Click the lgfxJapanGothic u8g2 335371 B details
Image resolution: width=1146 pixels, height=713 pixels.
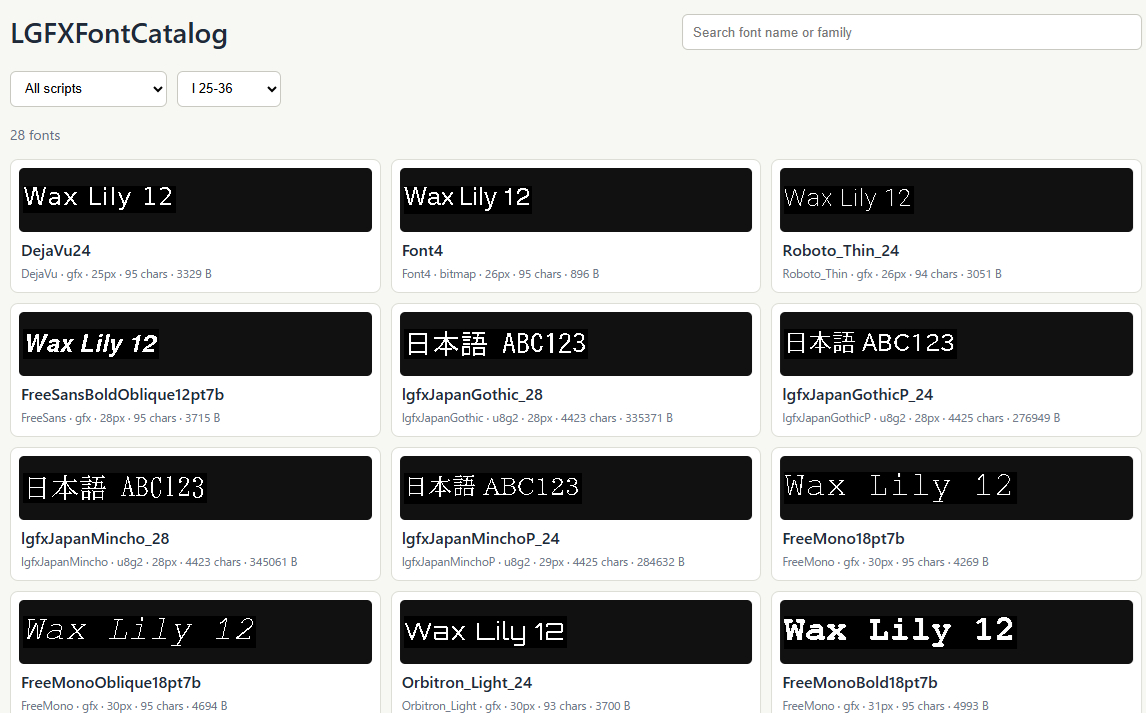(x=537, y=418)
